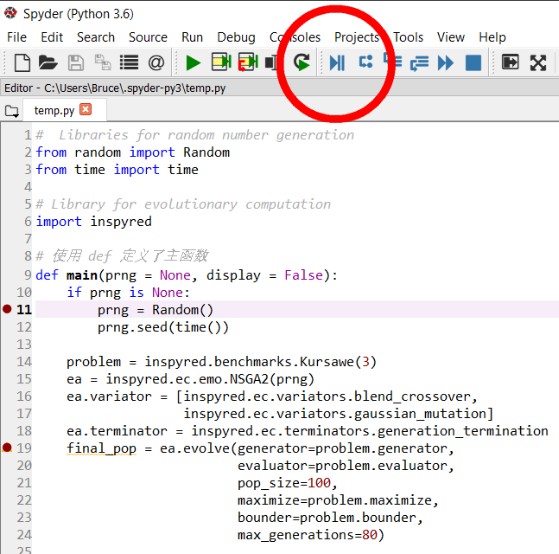Screen dimensions: 559x554
Task: Re-run last script icon
Action: [x=302, y=62]
